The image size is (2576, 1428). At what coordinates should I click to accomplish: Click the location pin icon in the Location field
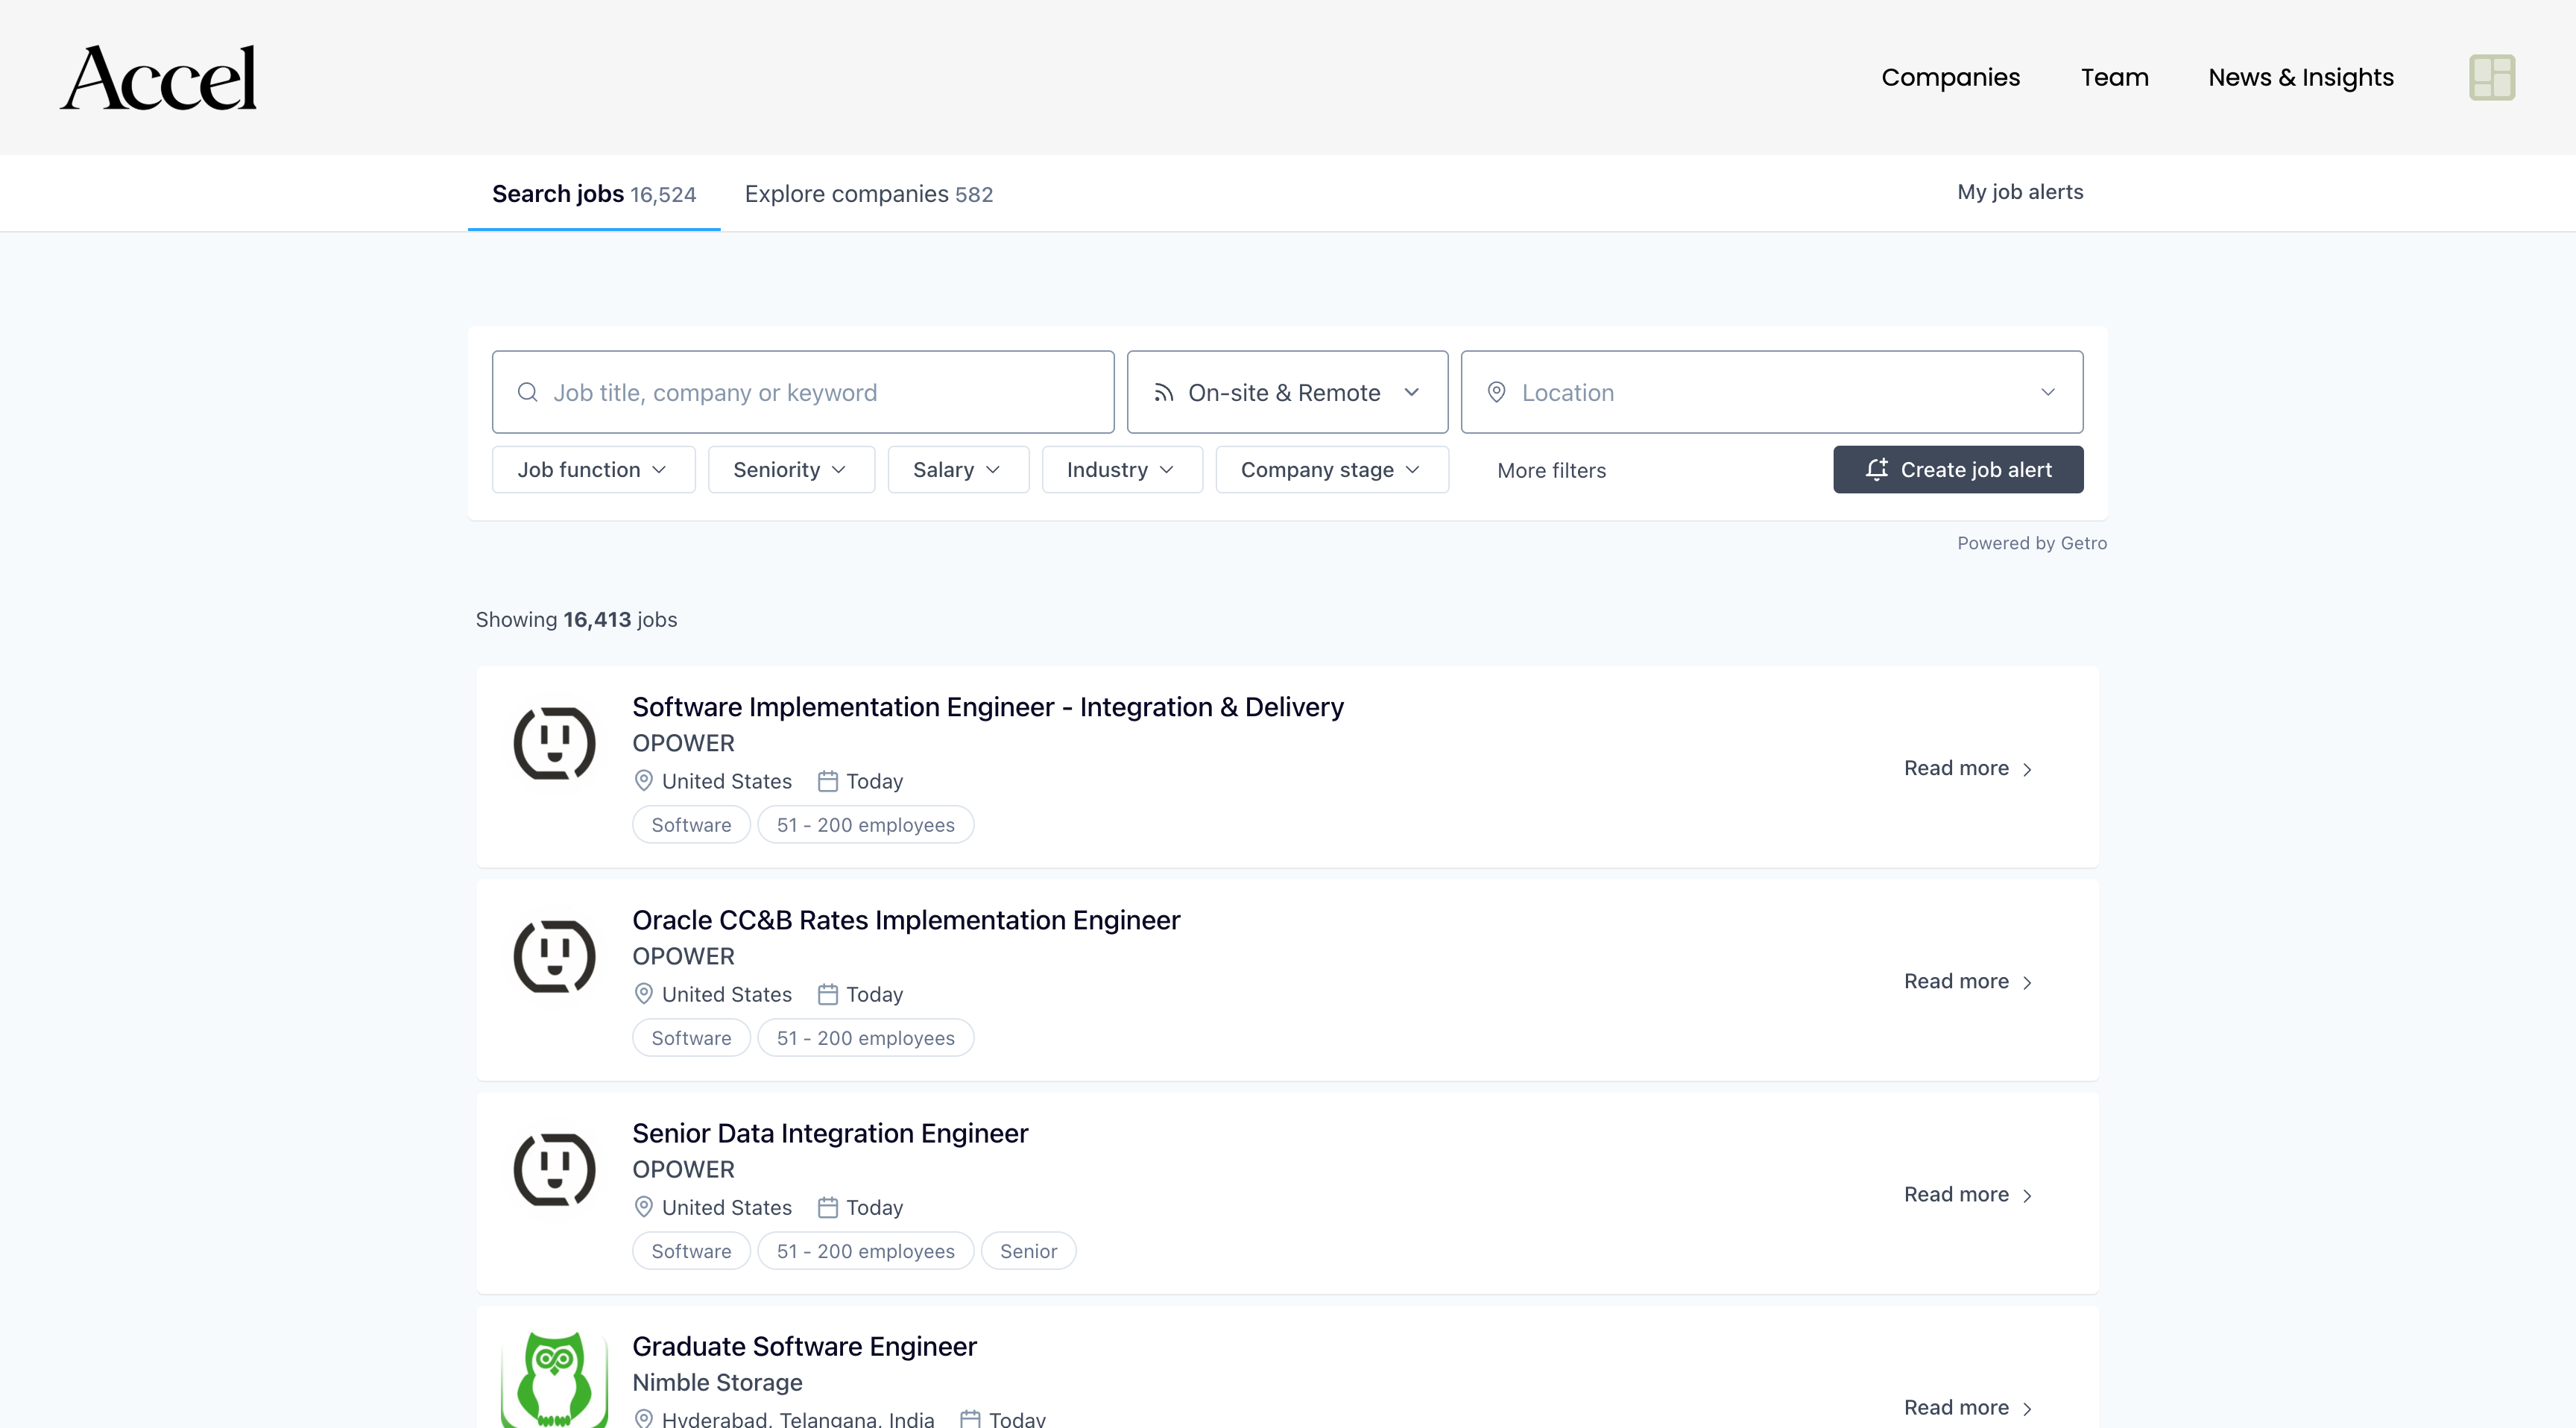1496,392
